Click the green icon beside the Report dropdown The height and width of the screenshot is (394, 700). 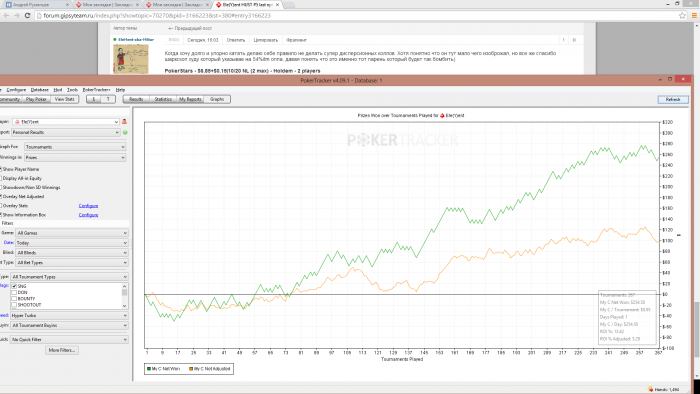pos(125,133)
